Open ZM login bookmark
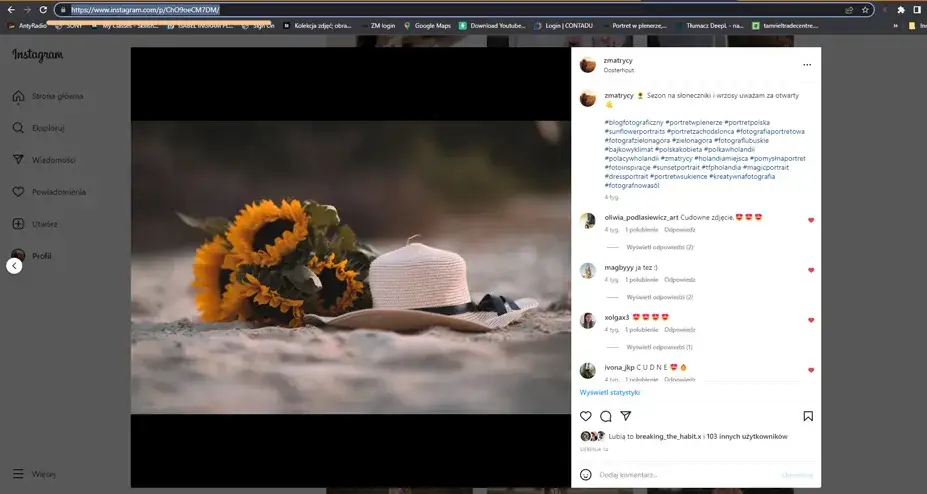Image resolution: width=927 pixels, height=494 pixels. [377, 26]
